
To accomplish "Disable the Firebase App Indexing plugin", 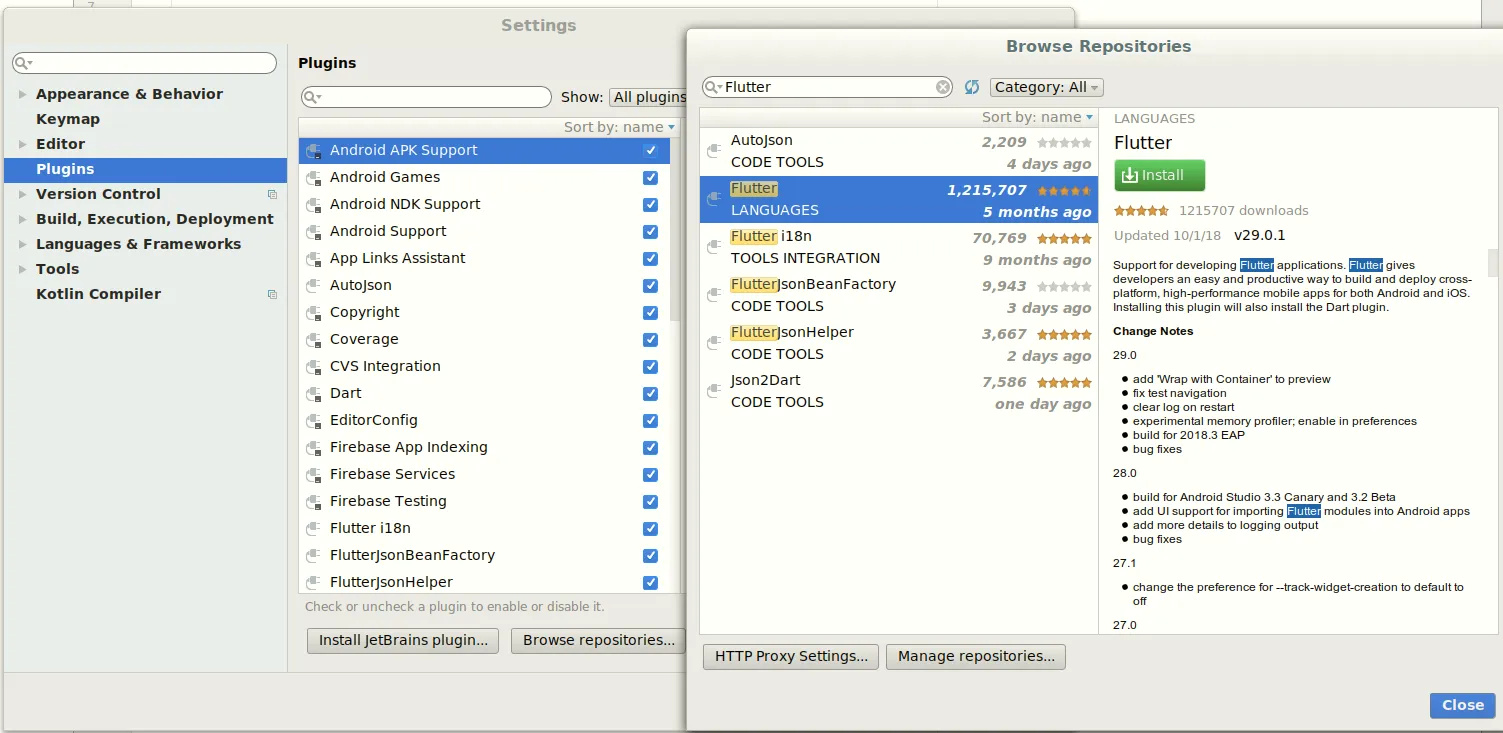I will 651,447.
